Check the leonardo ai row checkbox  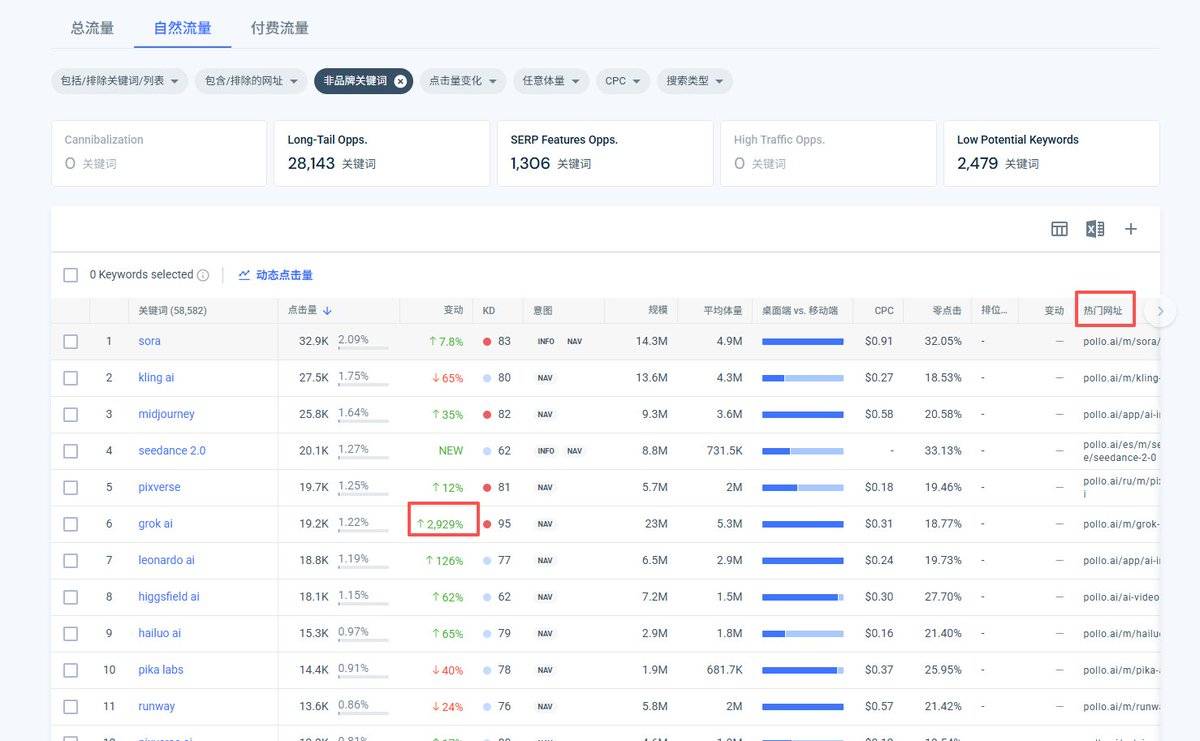(x=70, y=560)
